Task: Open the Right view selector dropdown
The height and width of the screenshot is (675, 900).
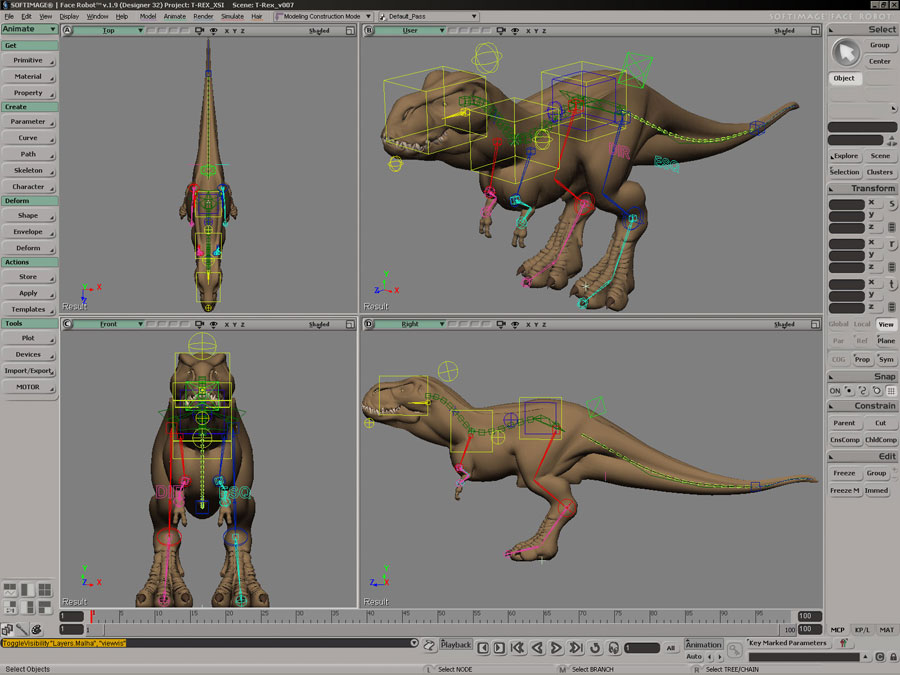Action: (411, 324)
